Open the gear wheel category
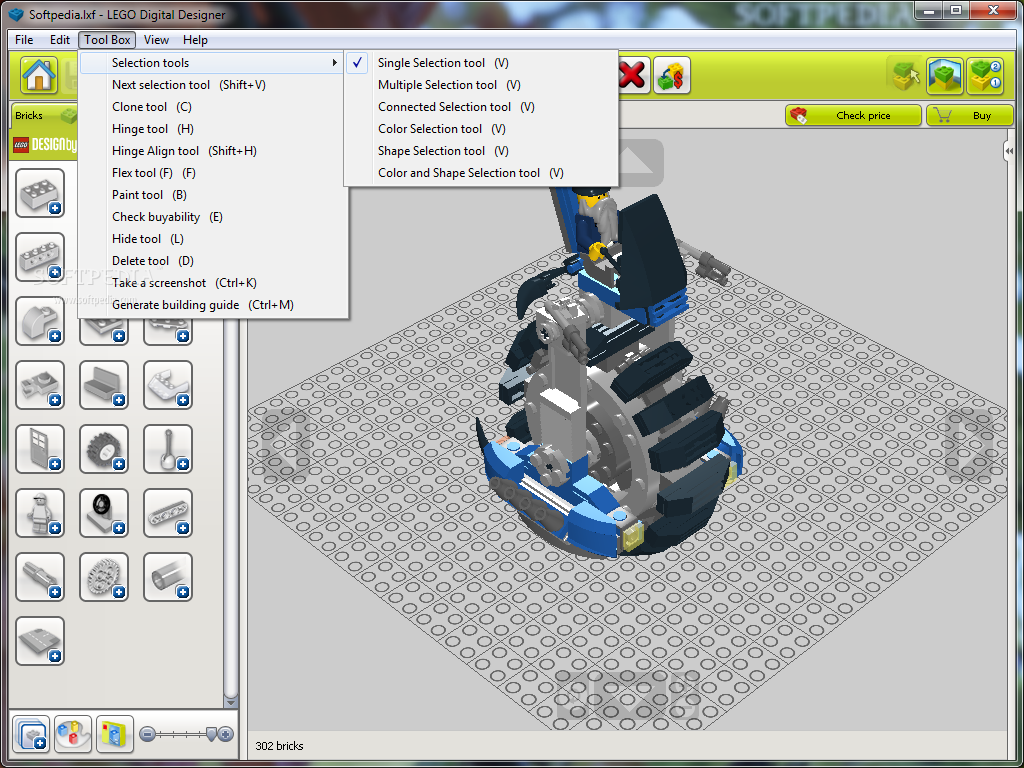1024x768 pixels. click(104, 577)
